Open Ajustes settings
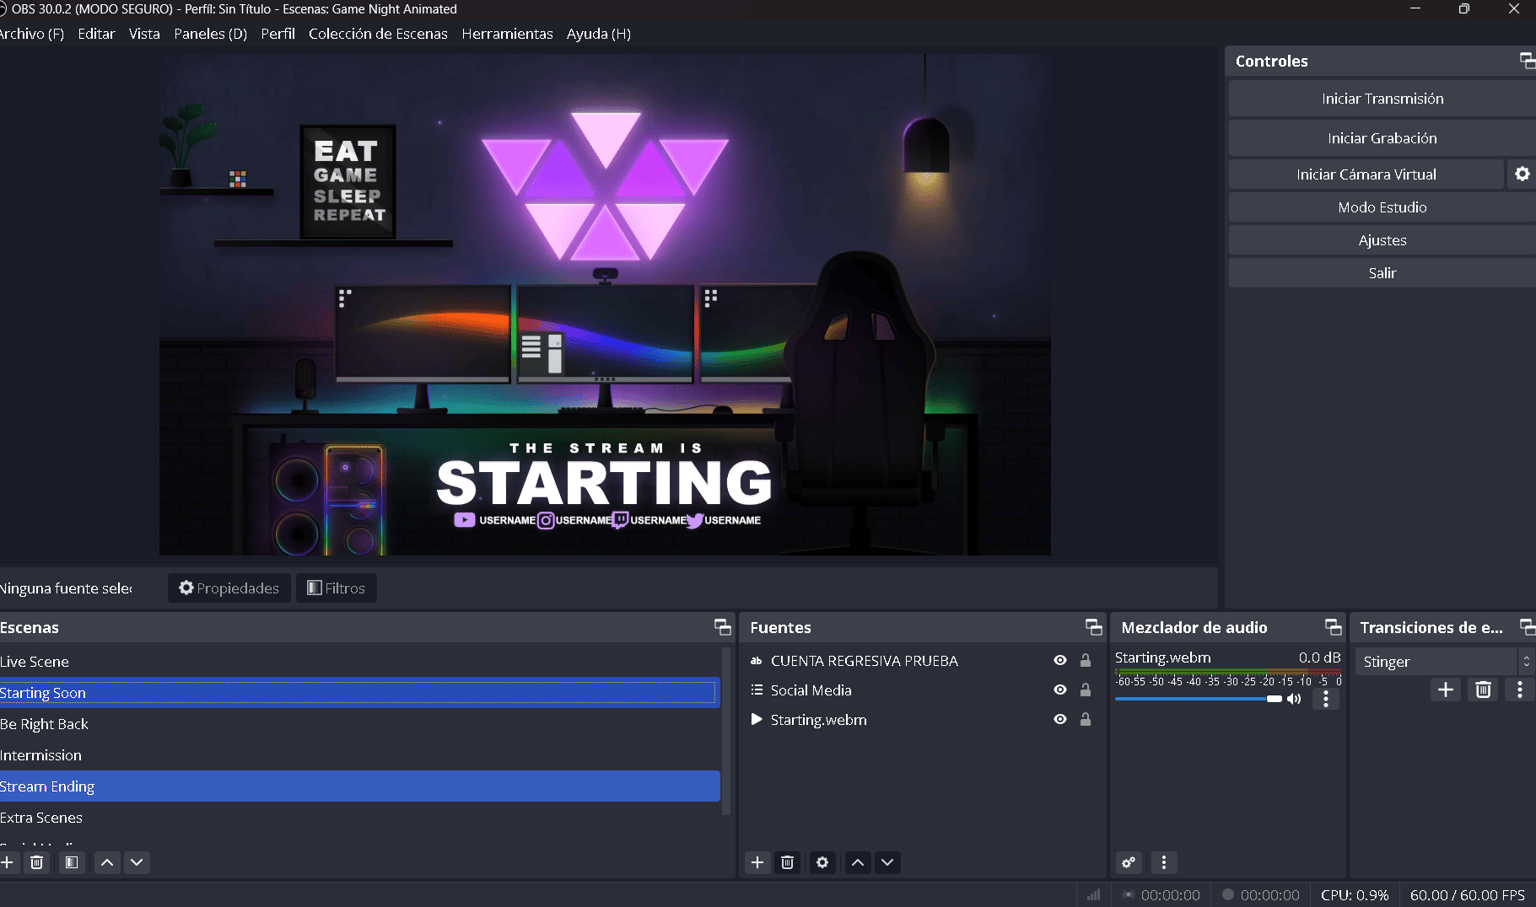 [x=1382, y=240]
